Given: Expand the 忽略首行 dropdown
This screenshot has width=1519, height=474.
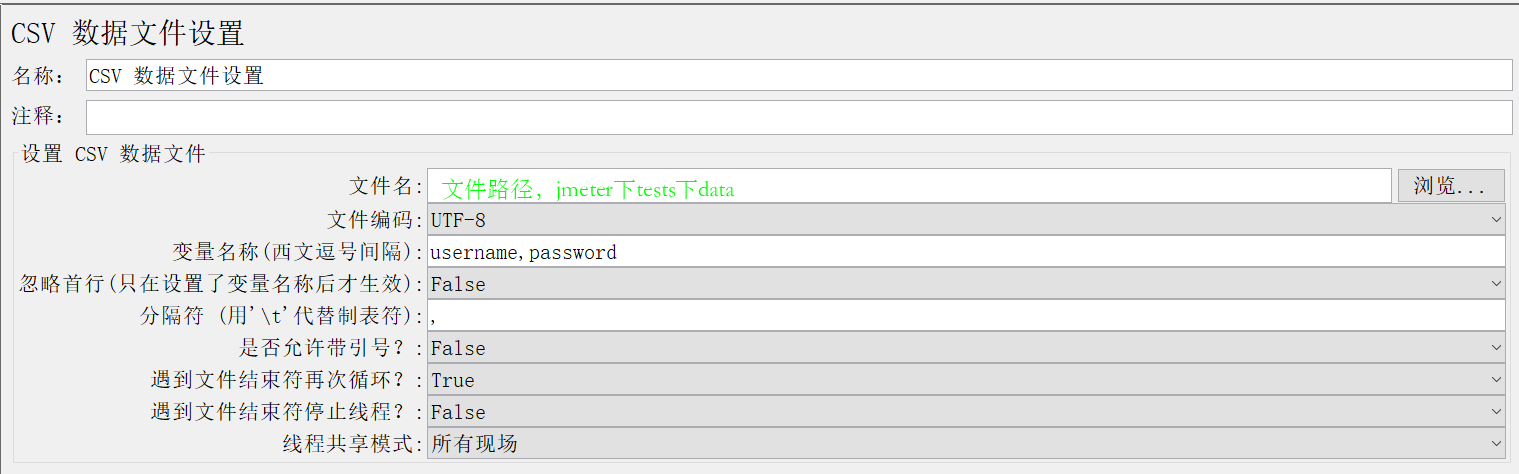Looking at the screenshot, I should 966,284.
